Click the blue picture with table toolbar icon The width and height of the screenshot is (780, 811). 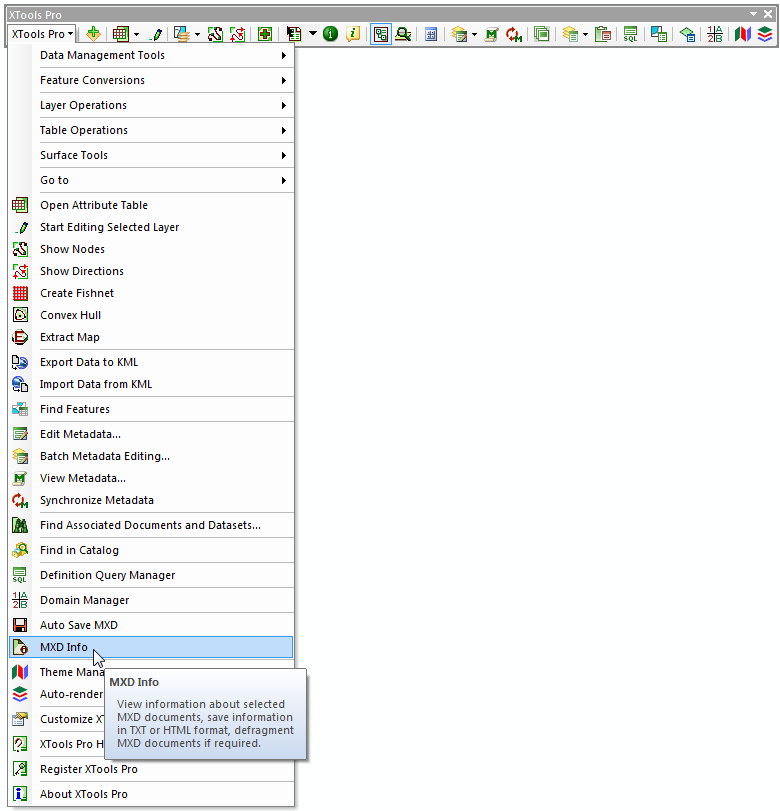tap(658, 34)
